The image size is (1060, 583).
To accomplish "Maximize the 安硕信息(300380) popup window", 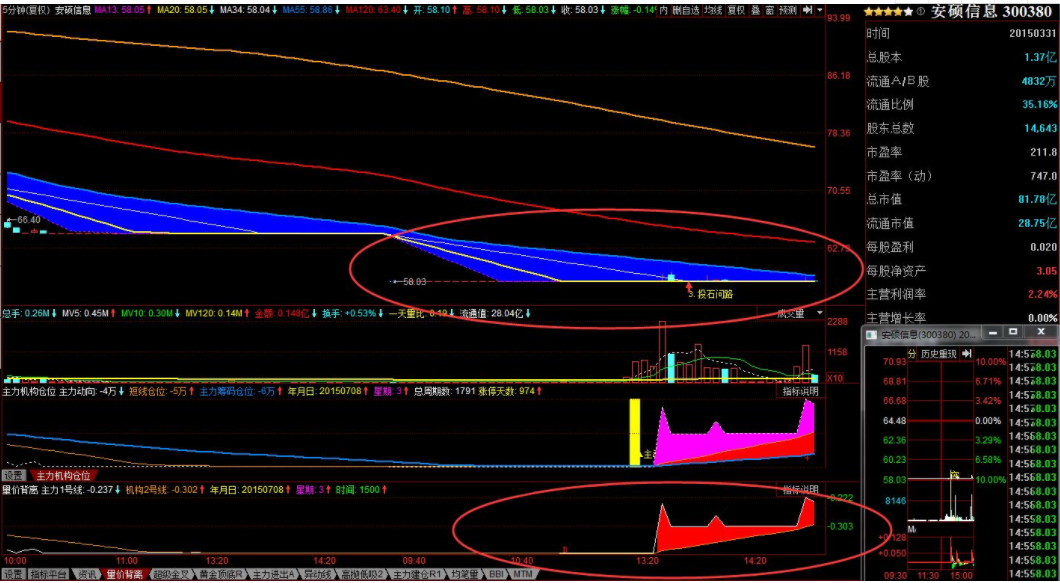I will 1013,332.
